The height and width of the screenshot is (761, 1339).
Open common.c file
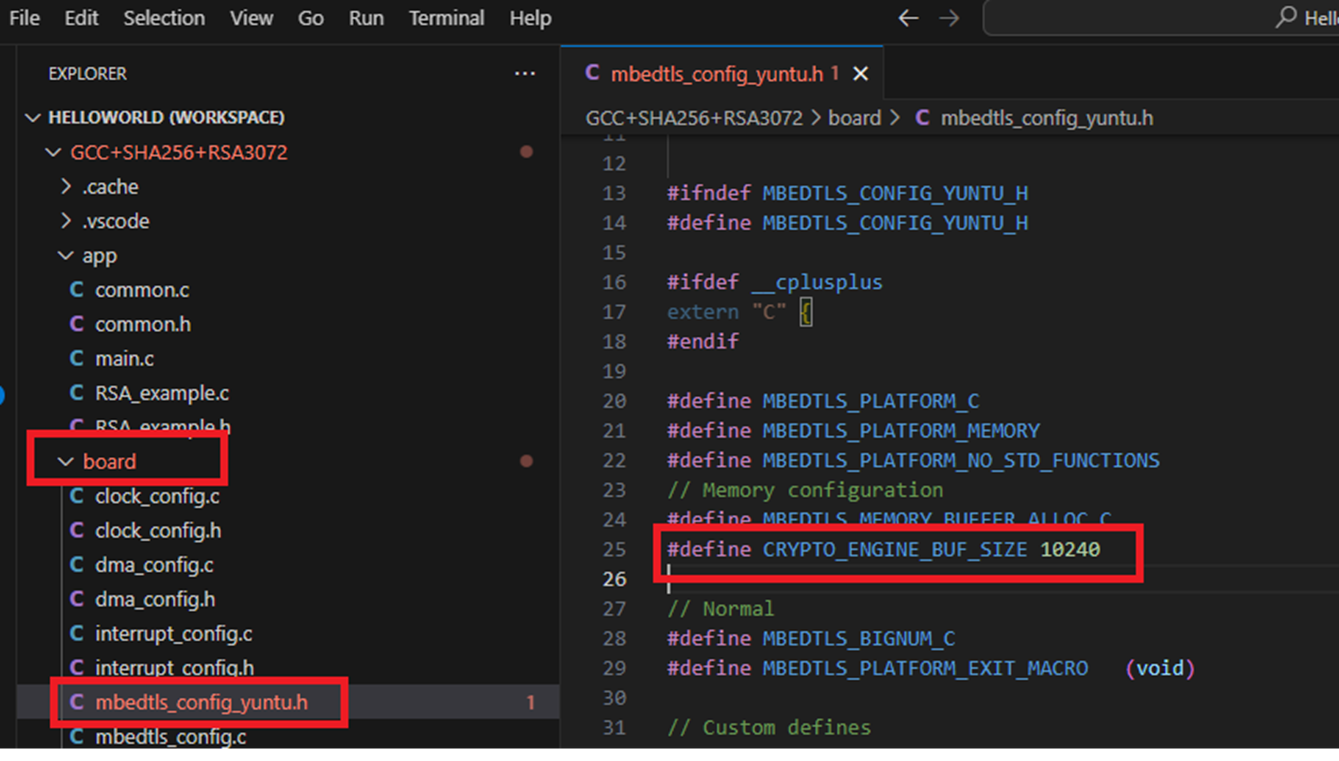142,290
